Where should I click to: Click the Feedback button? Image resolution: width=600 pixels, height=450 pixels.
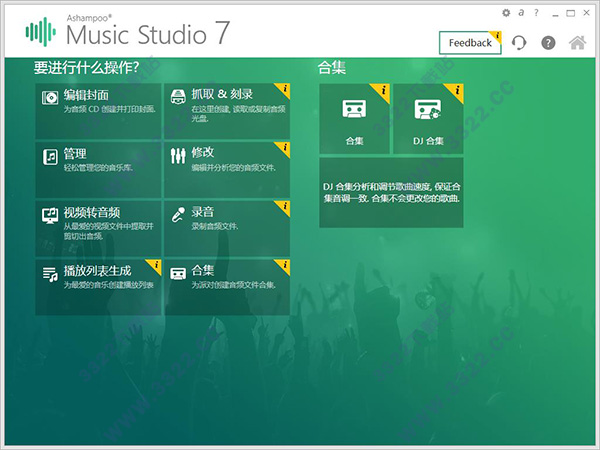pyautogui.click(x=470, y=43)
